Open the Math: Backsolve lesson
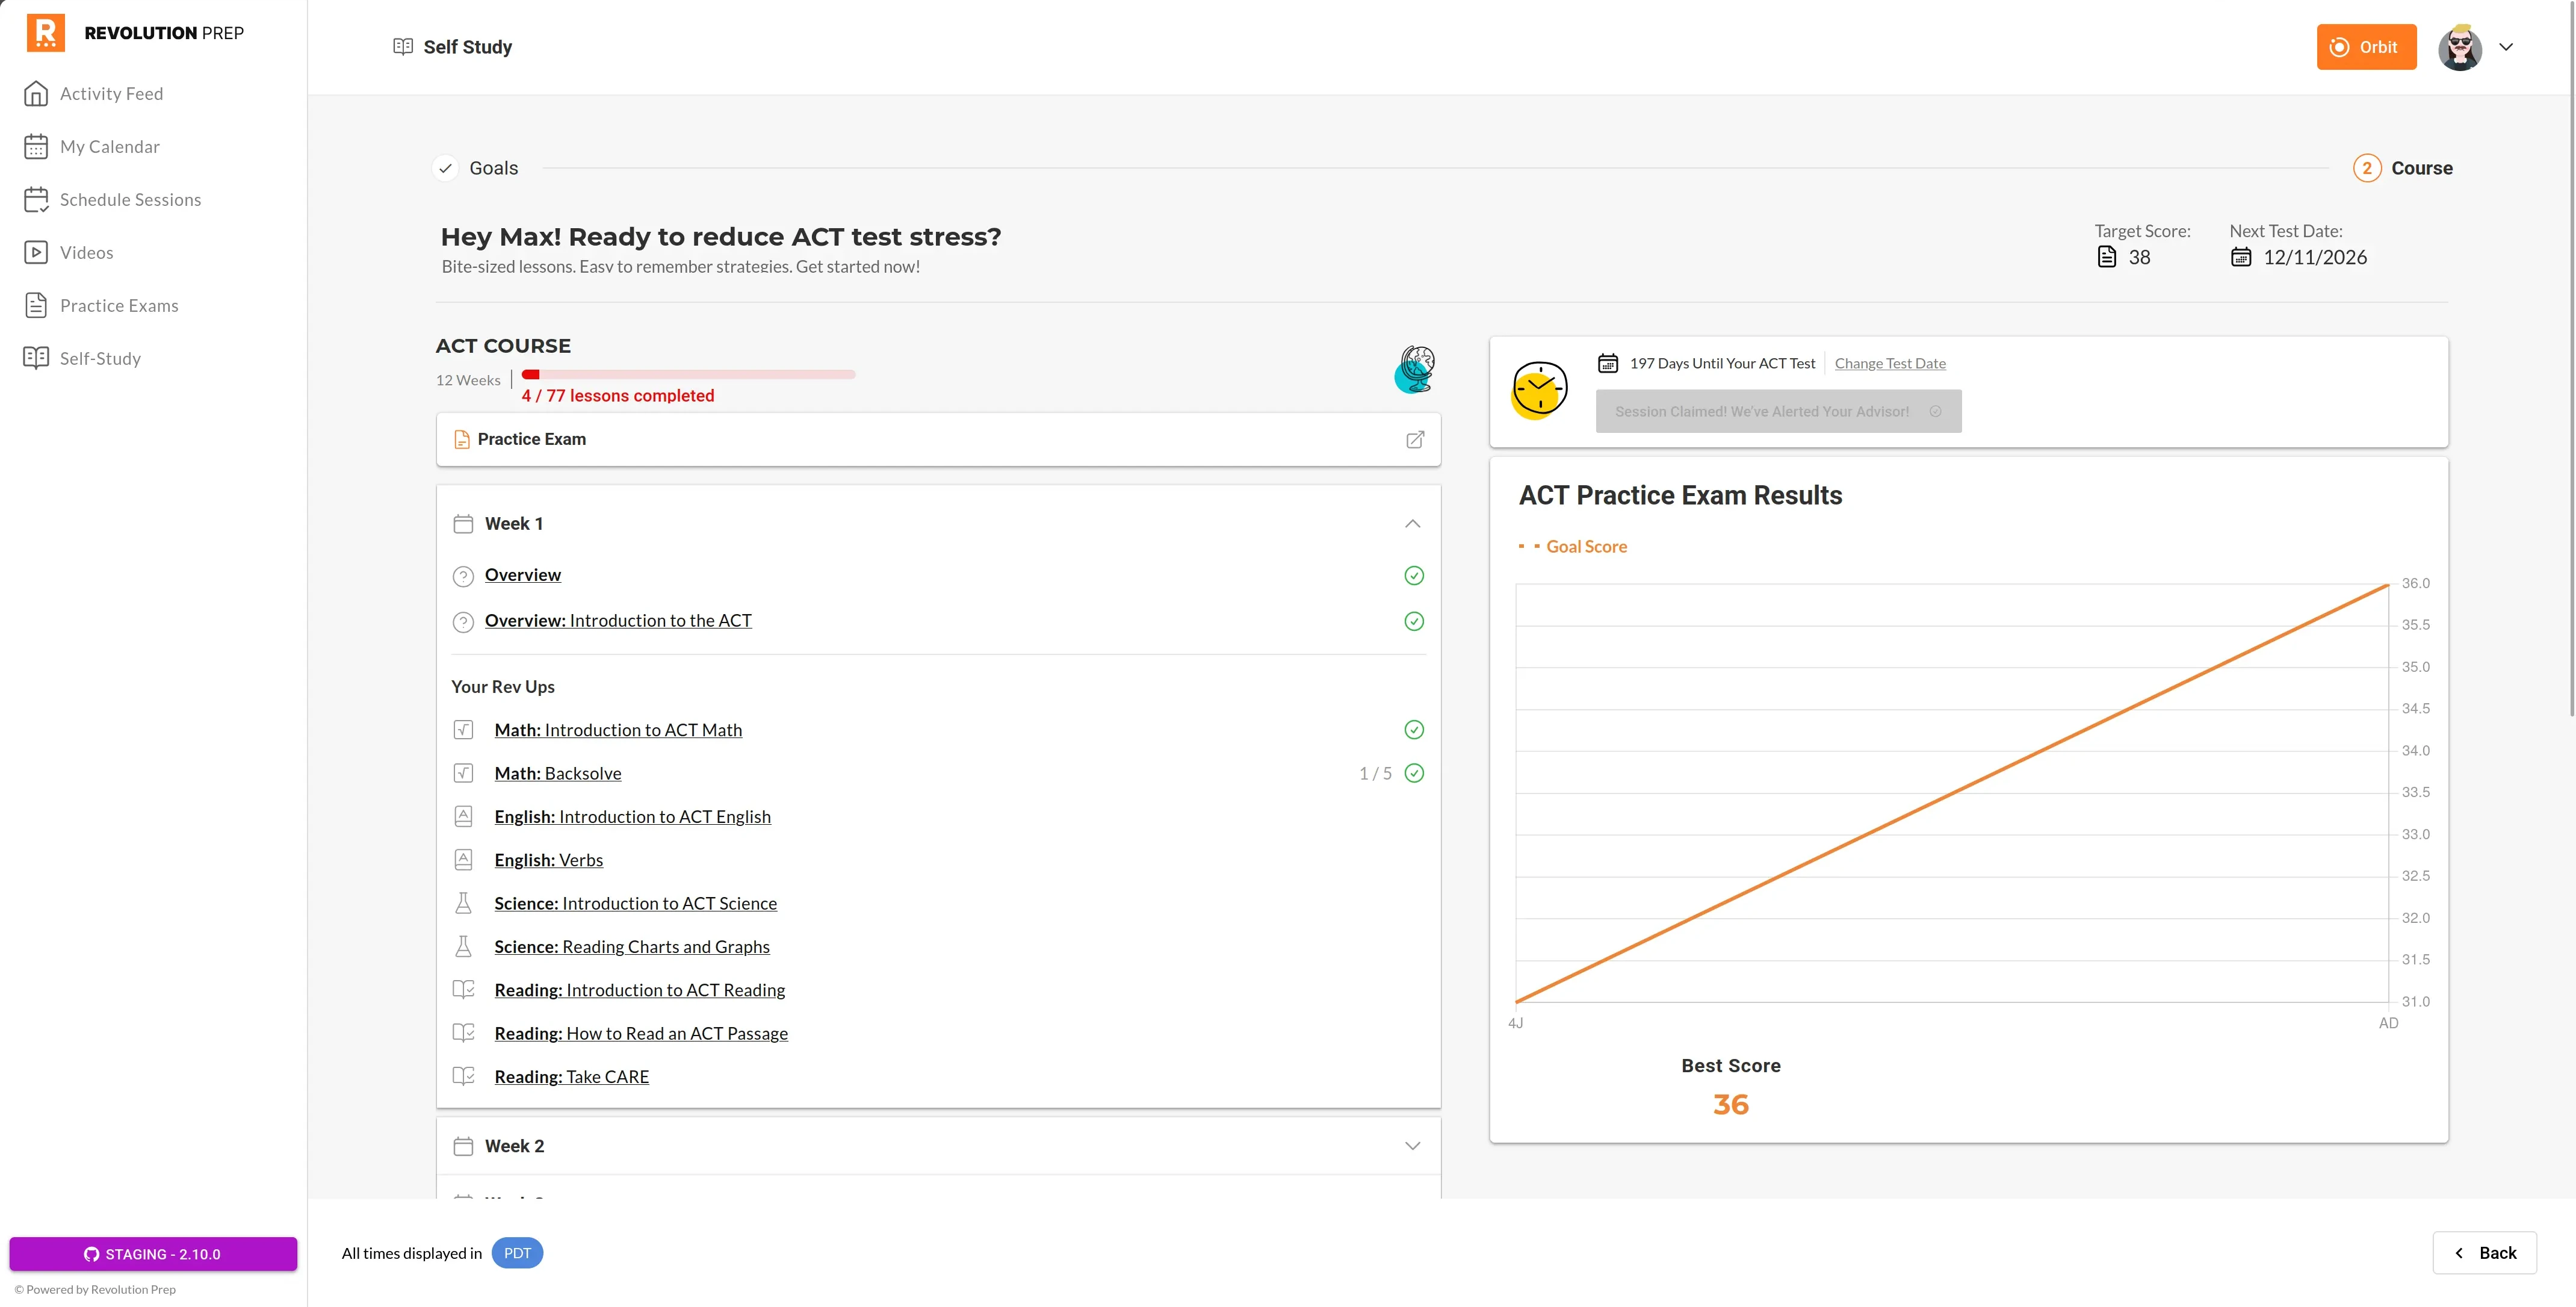 pos(558,773)
